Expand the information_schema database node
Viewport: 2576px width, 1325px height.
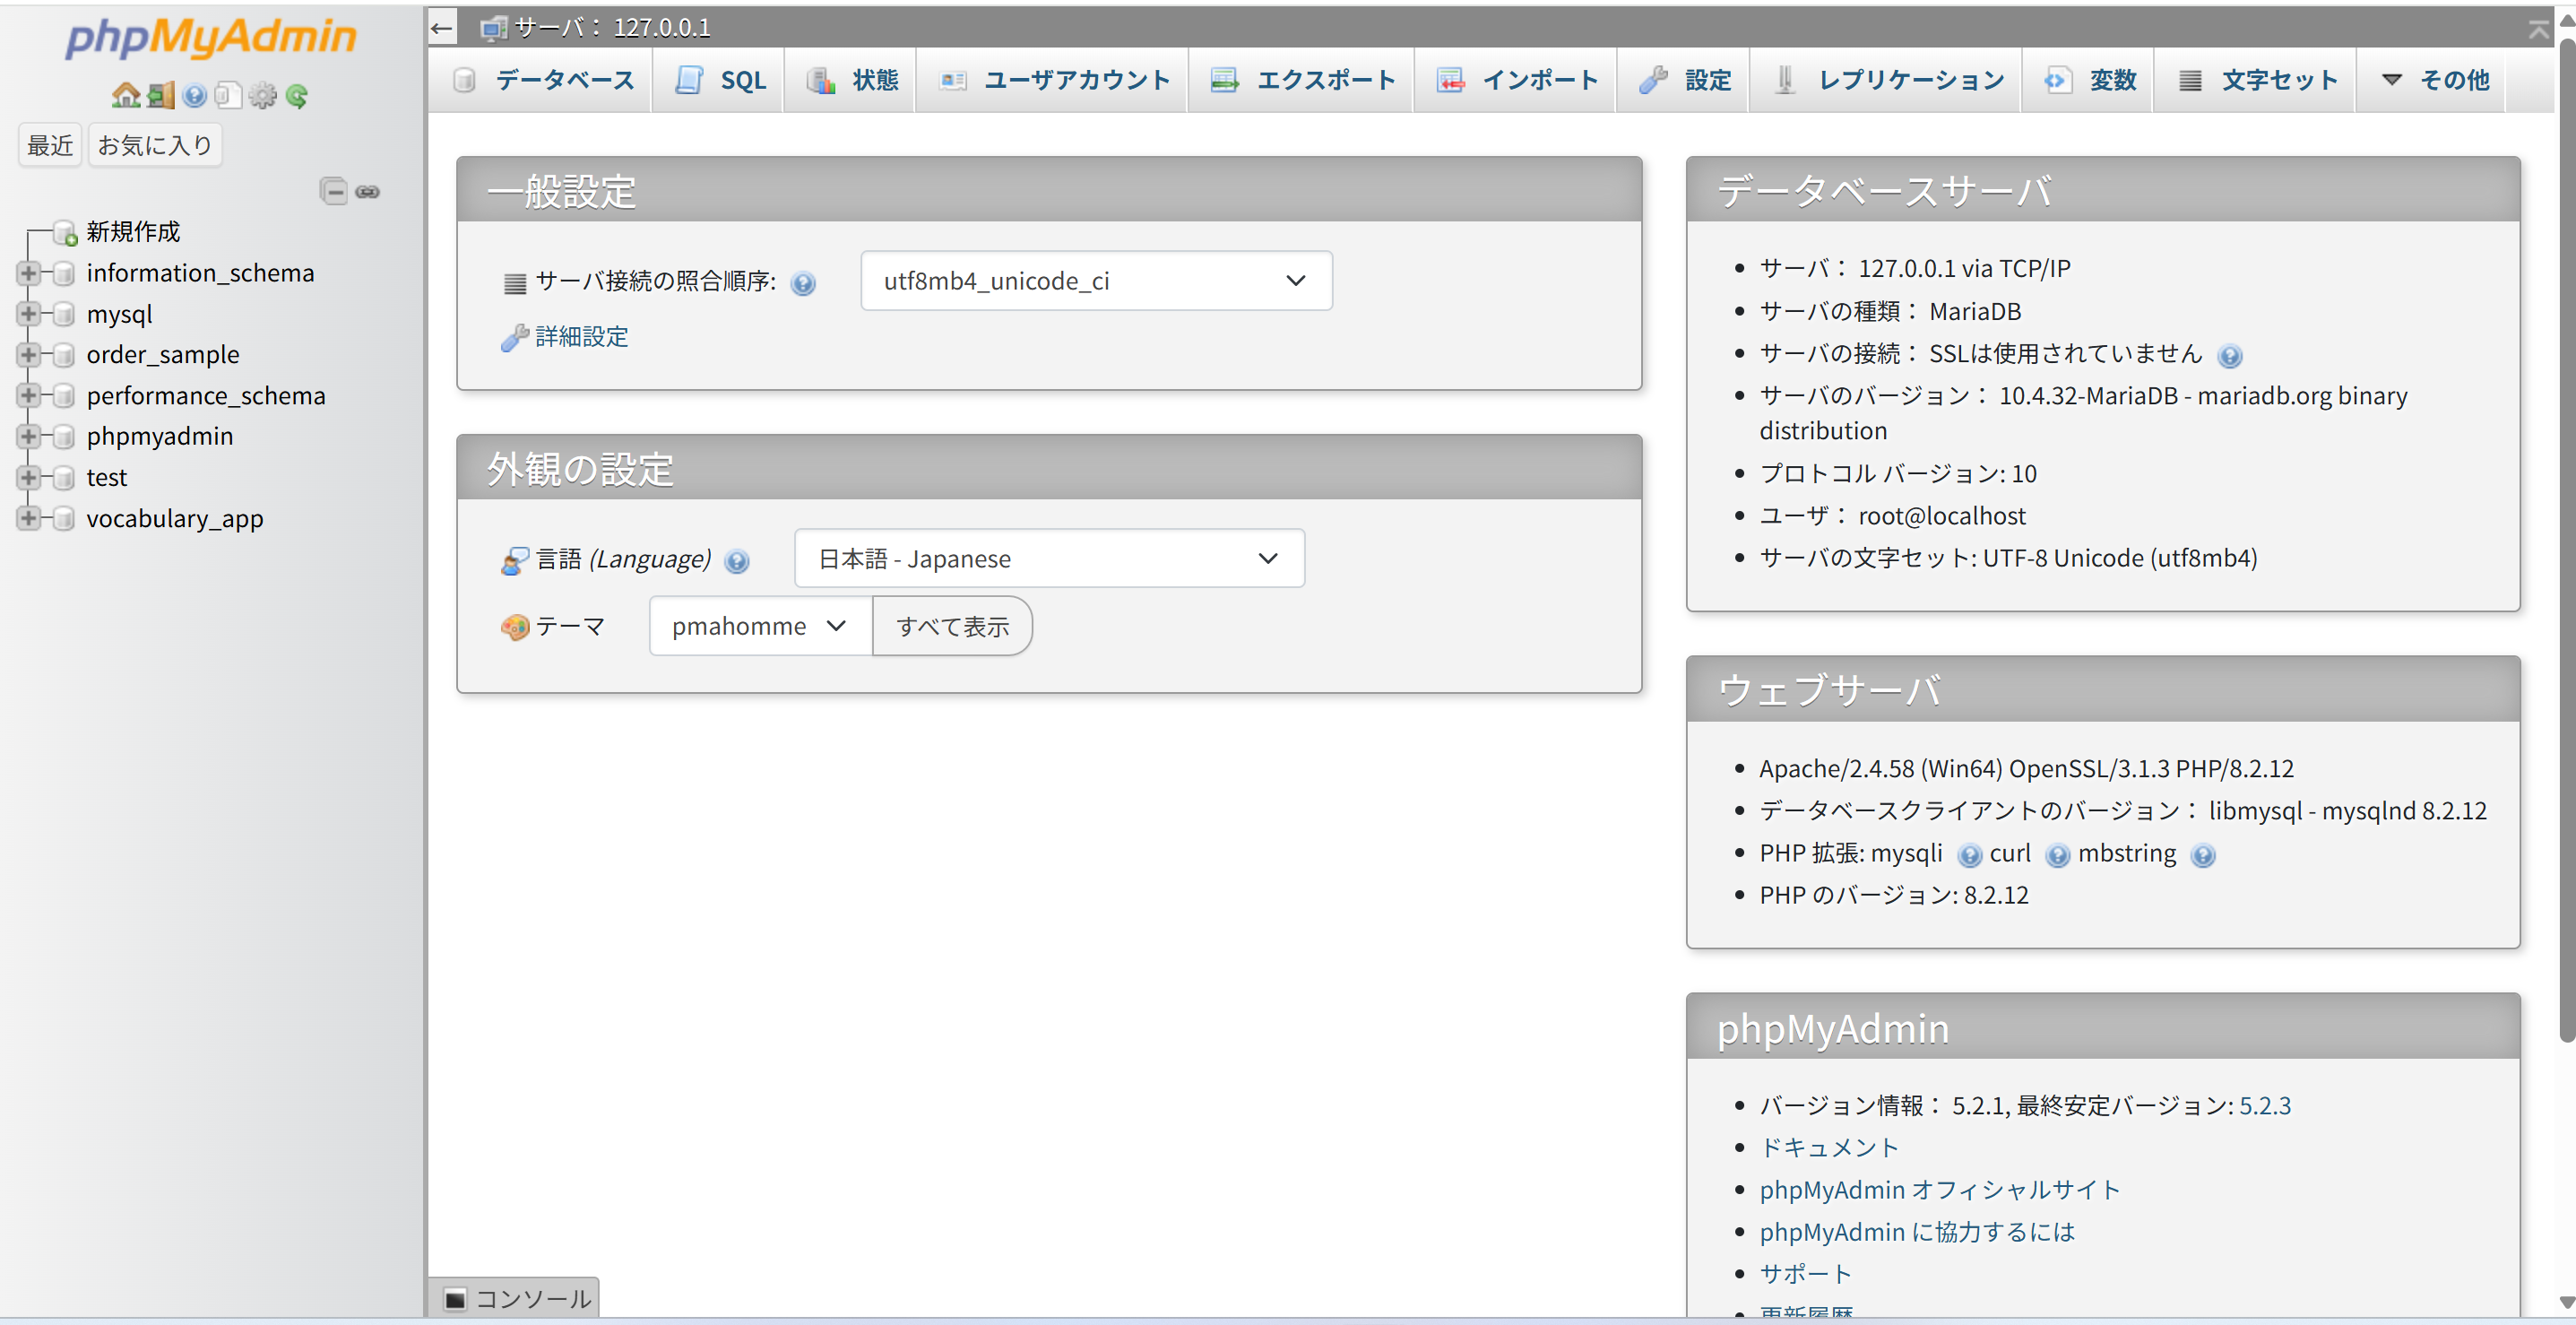point(28,273)
